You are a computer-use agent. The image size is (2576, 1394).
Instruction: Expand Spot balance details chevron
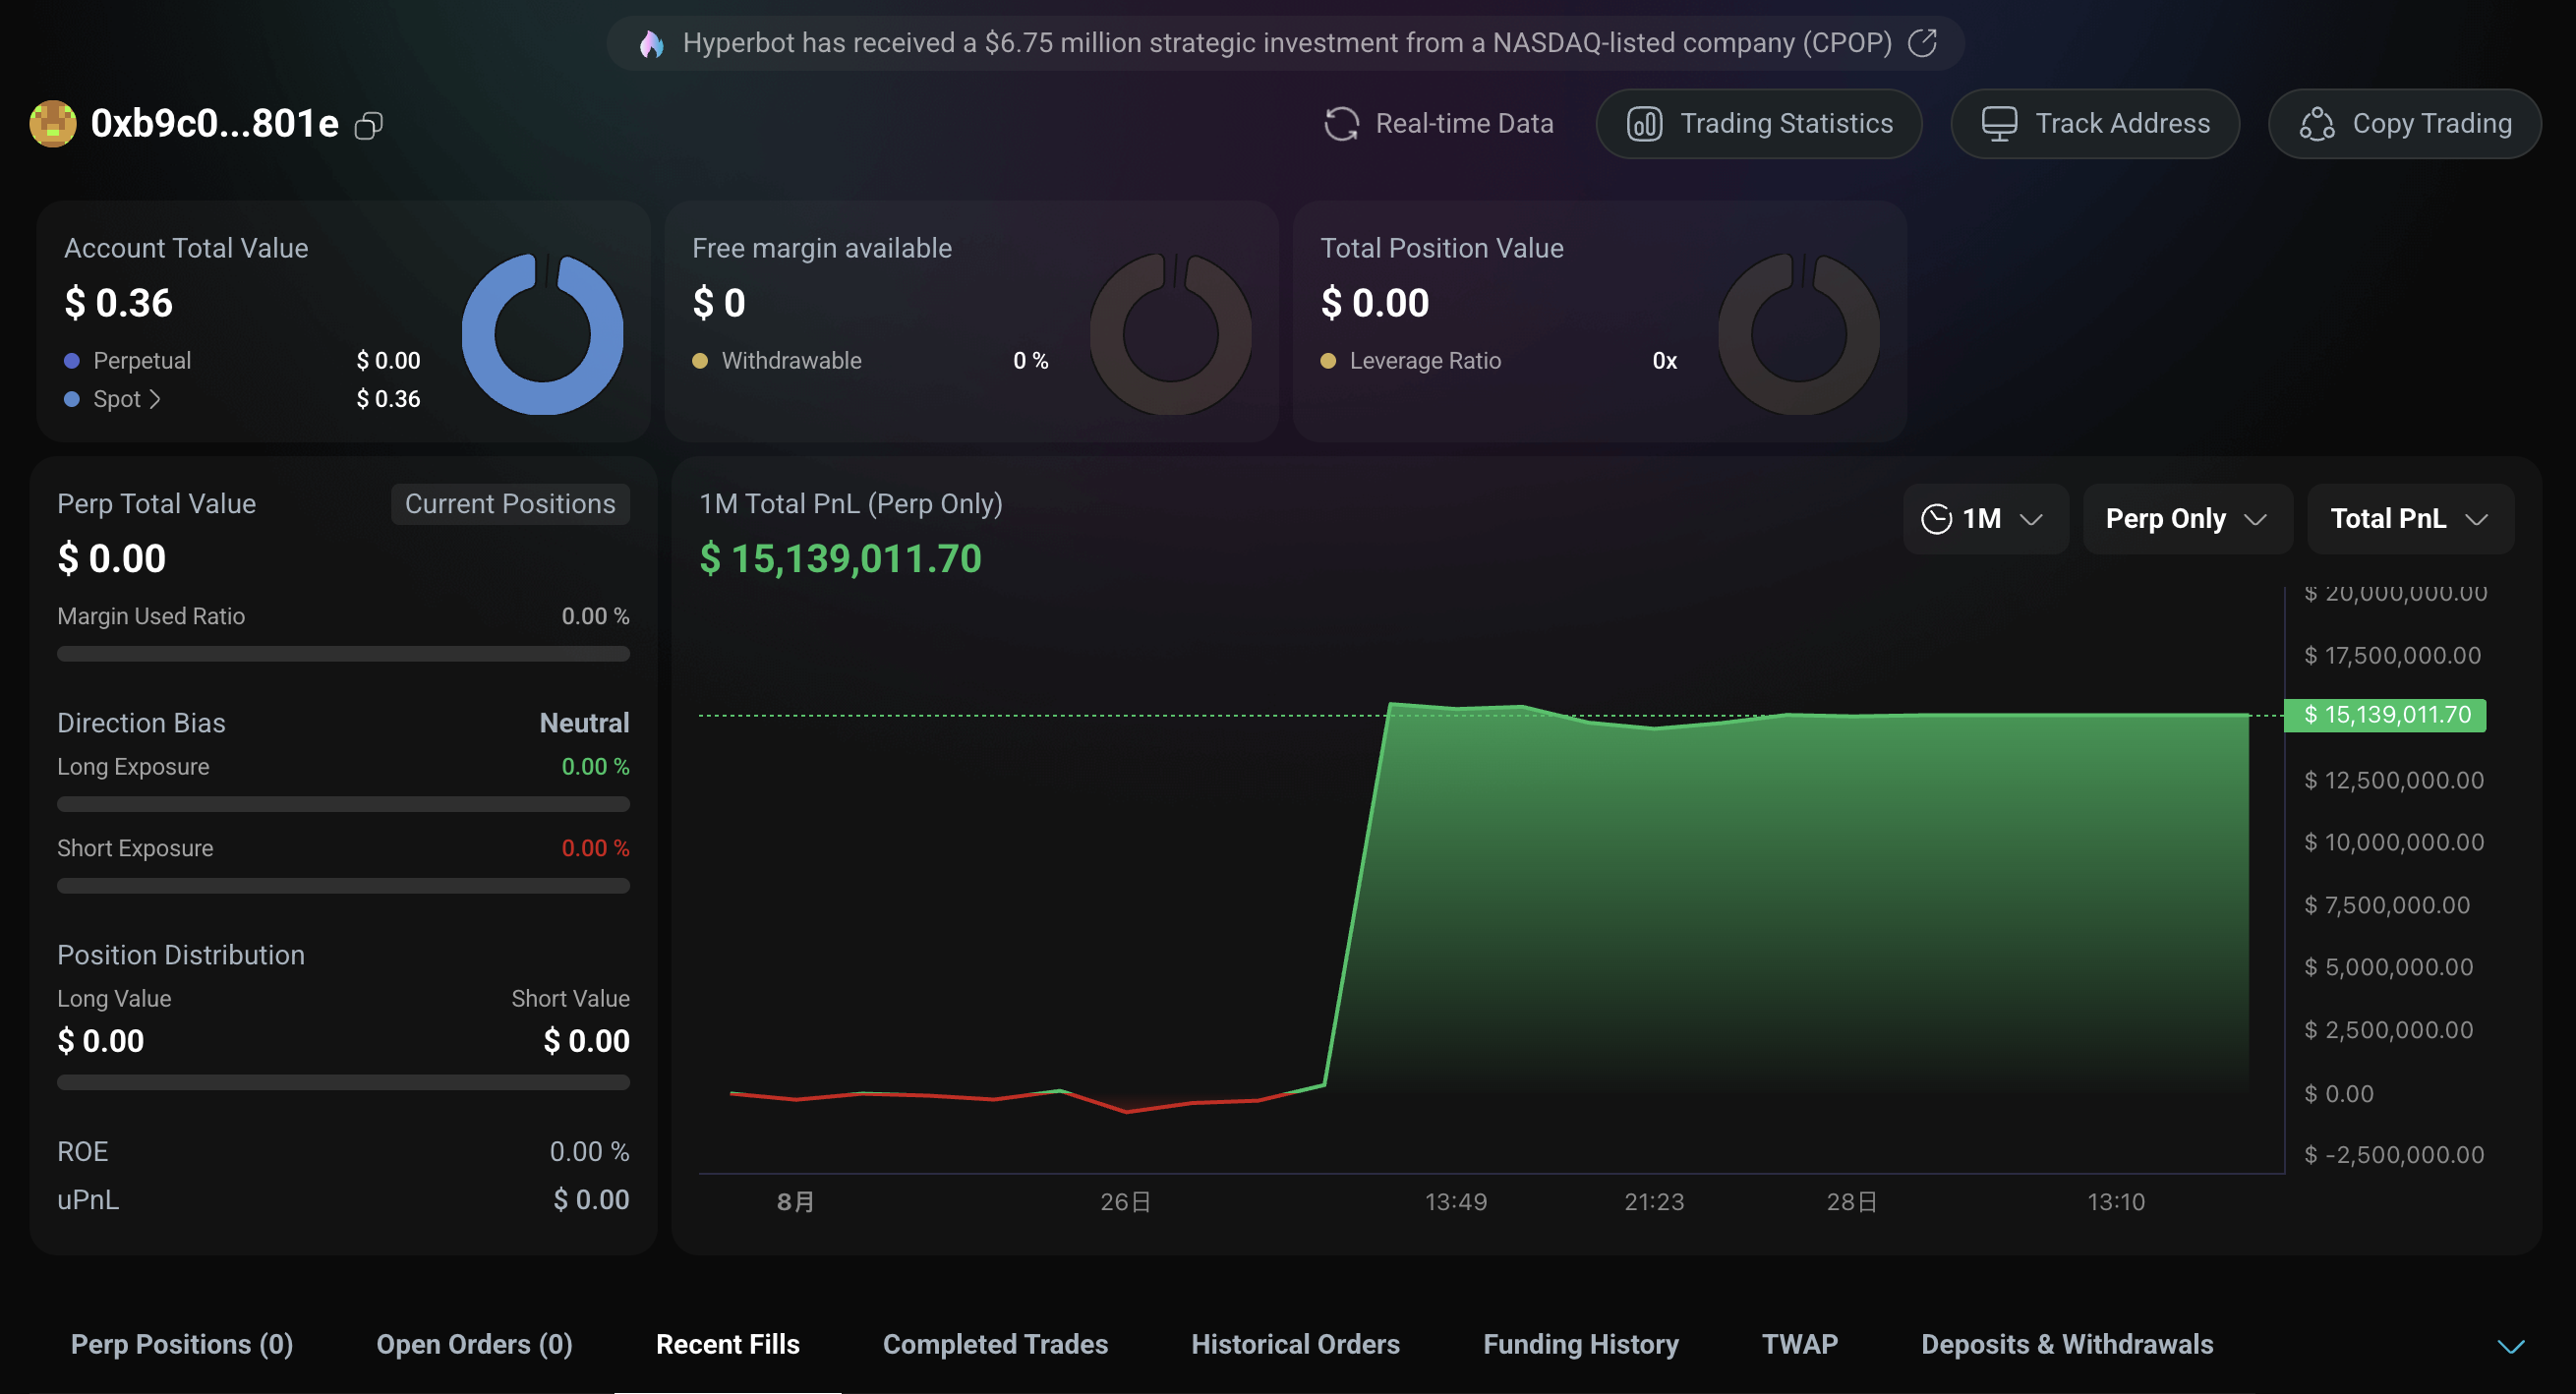pyautogui.click(x=155, y=399)
